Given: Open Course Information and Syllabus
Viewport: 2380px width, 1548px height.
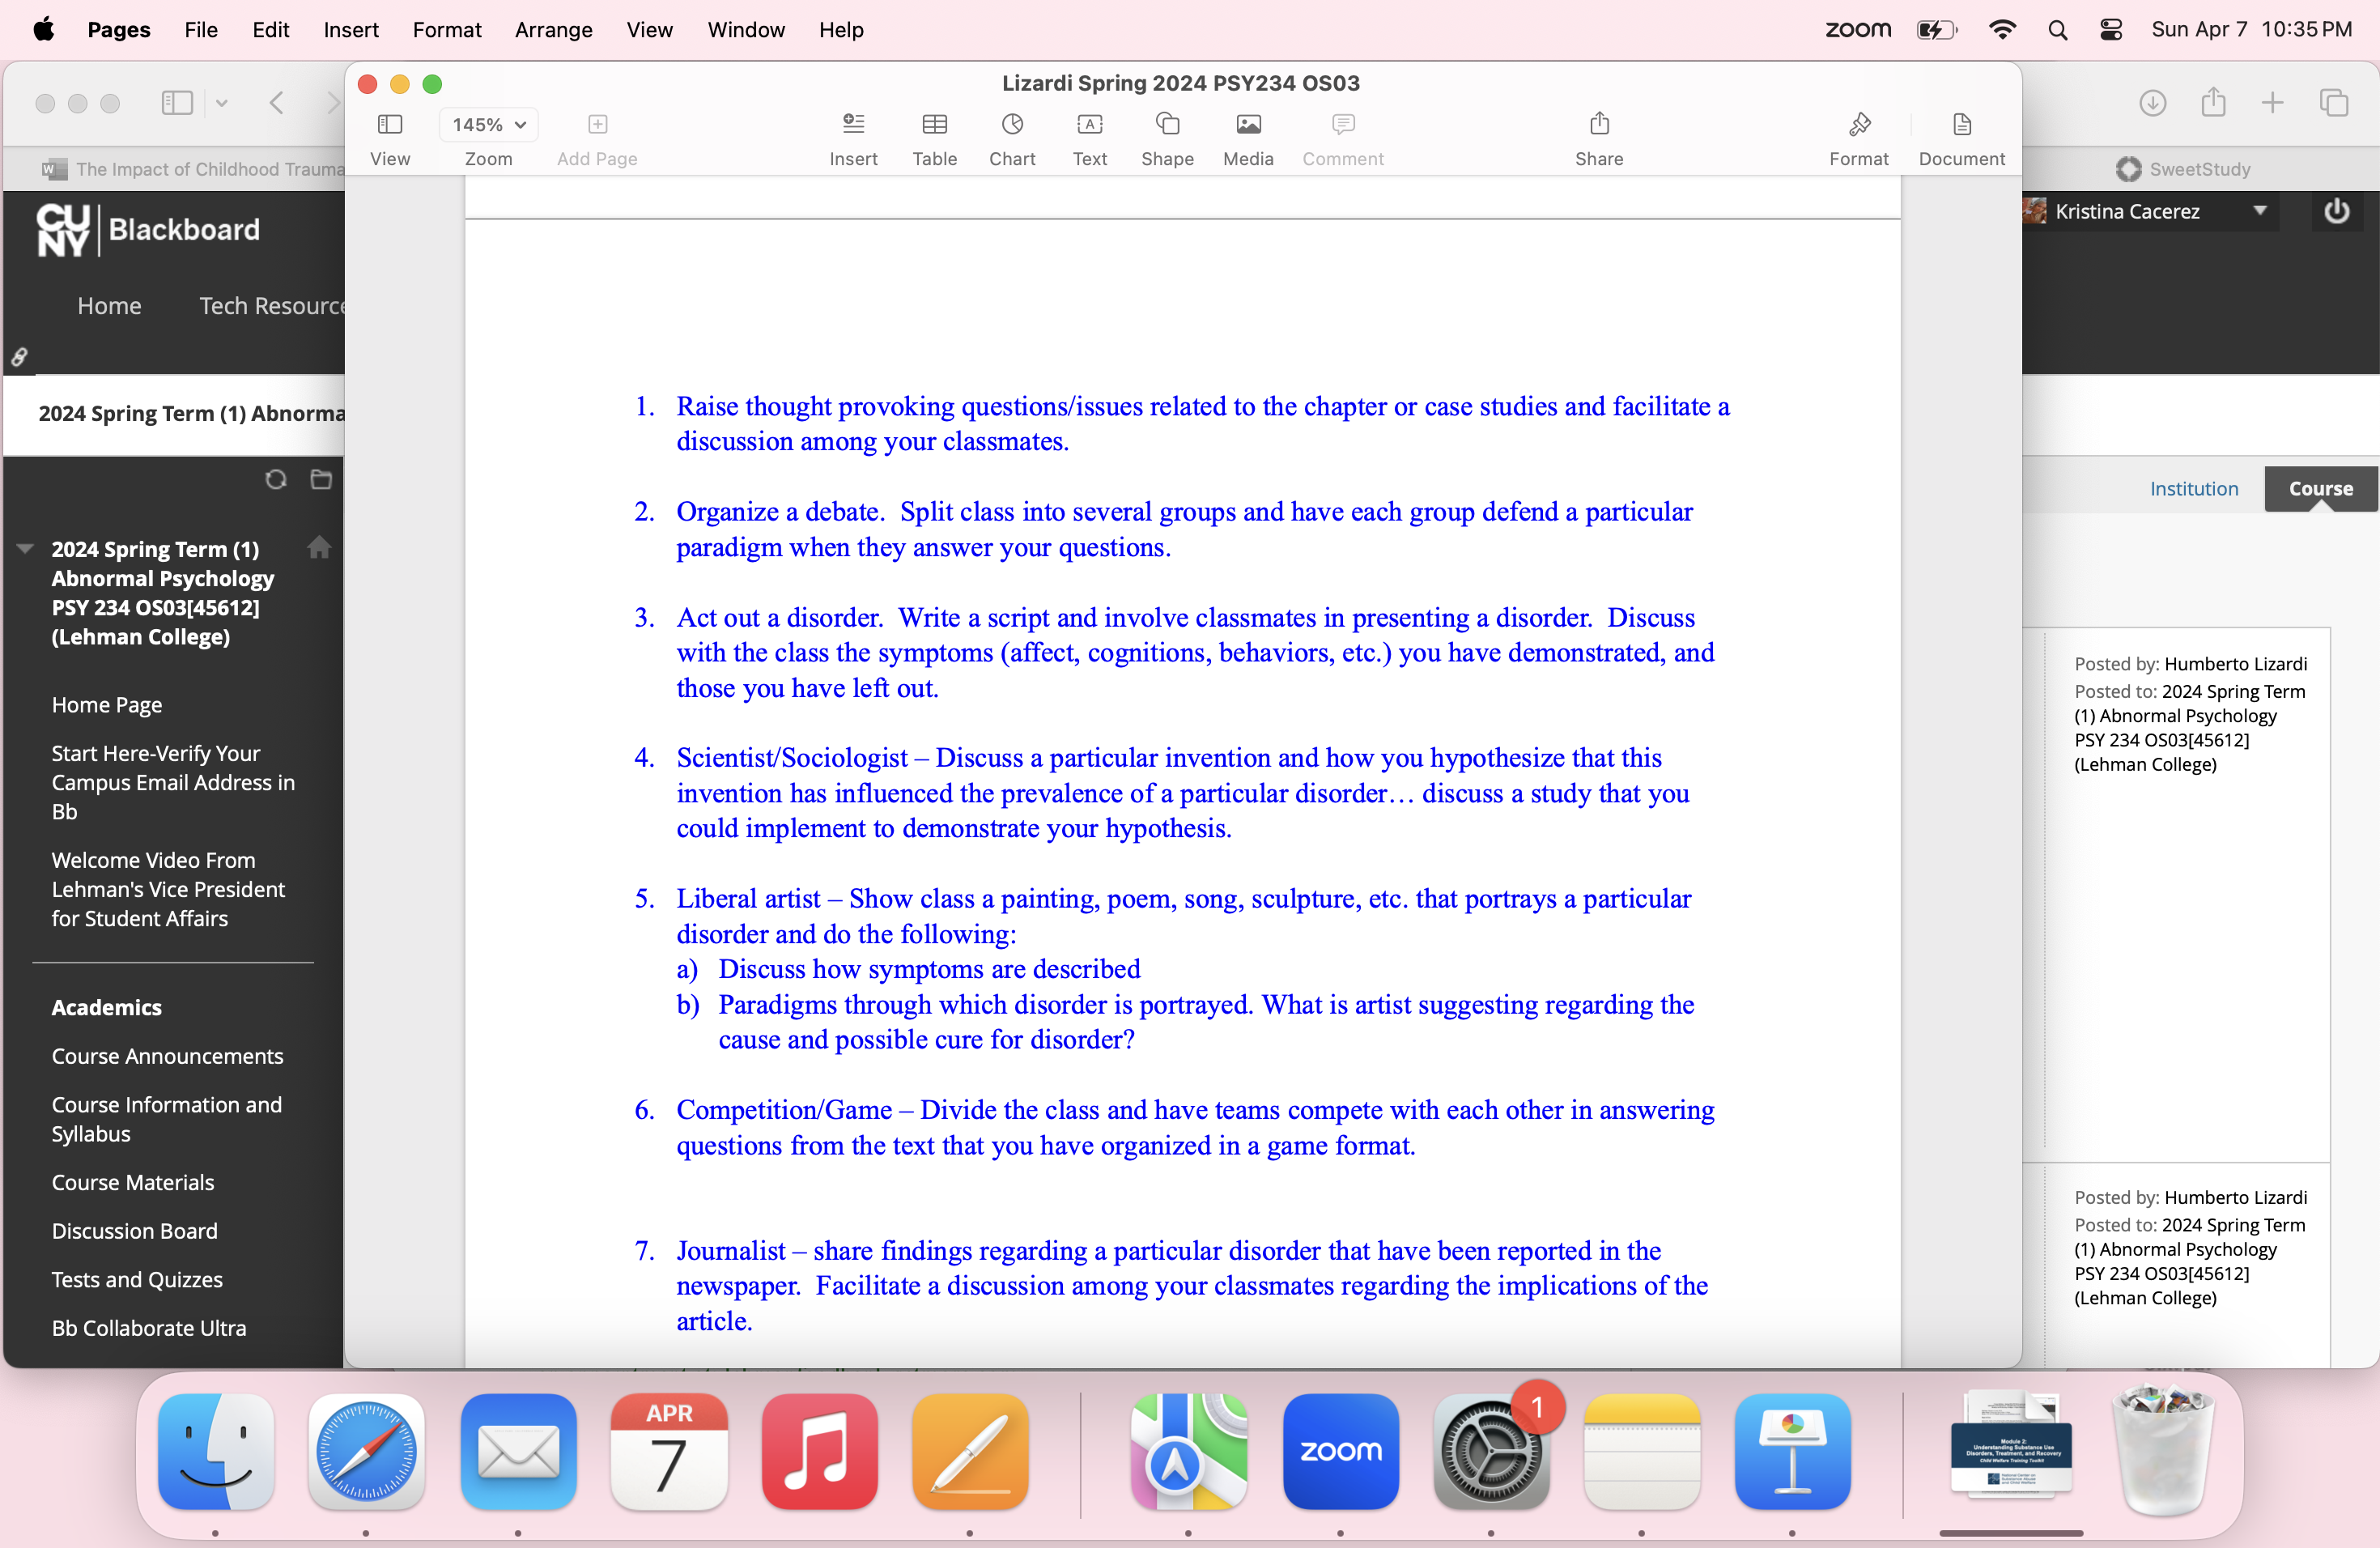Looking at the screenshot, I should tap(166, 1119).
